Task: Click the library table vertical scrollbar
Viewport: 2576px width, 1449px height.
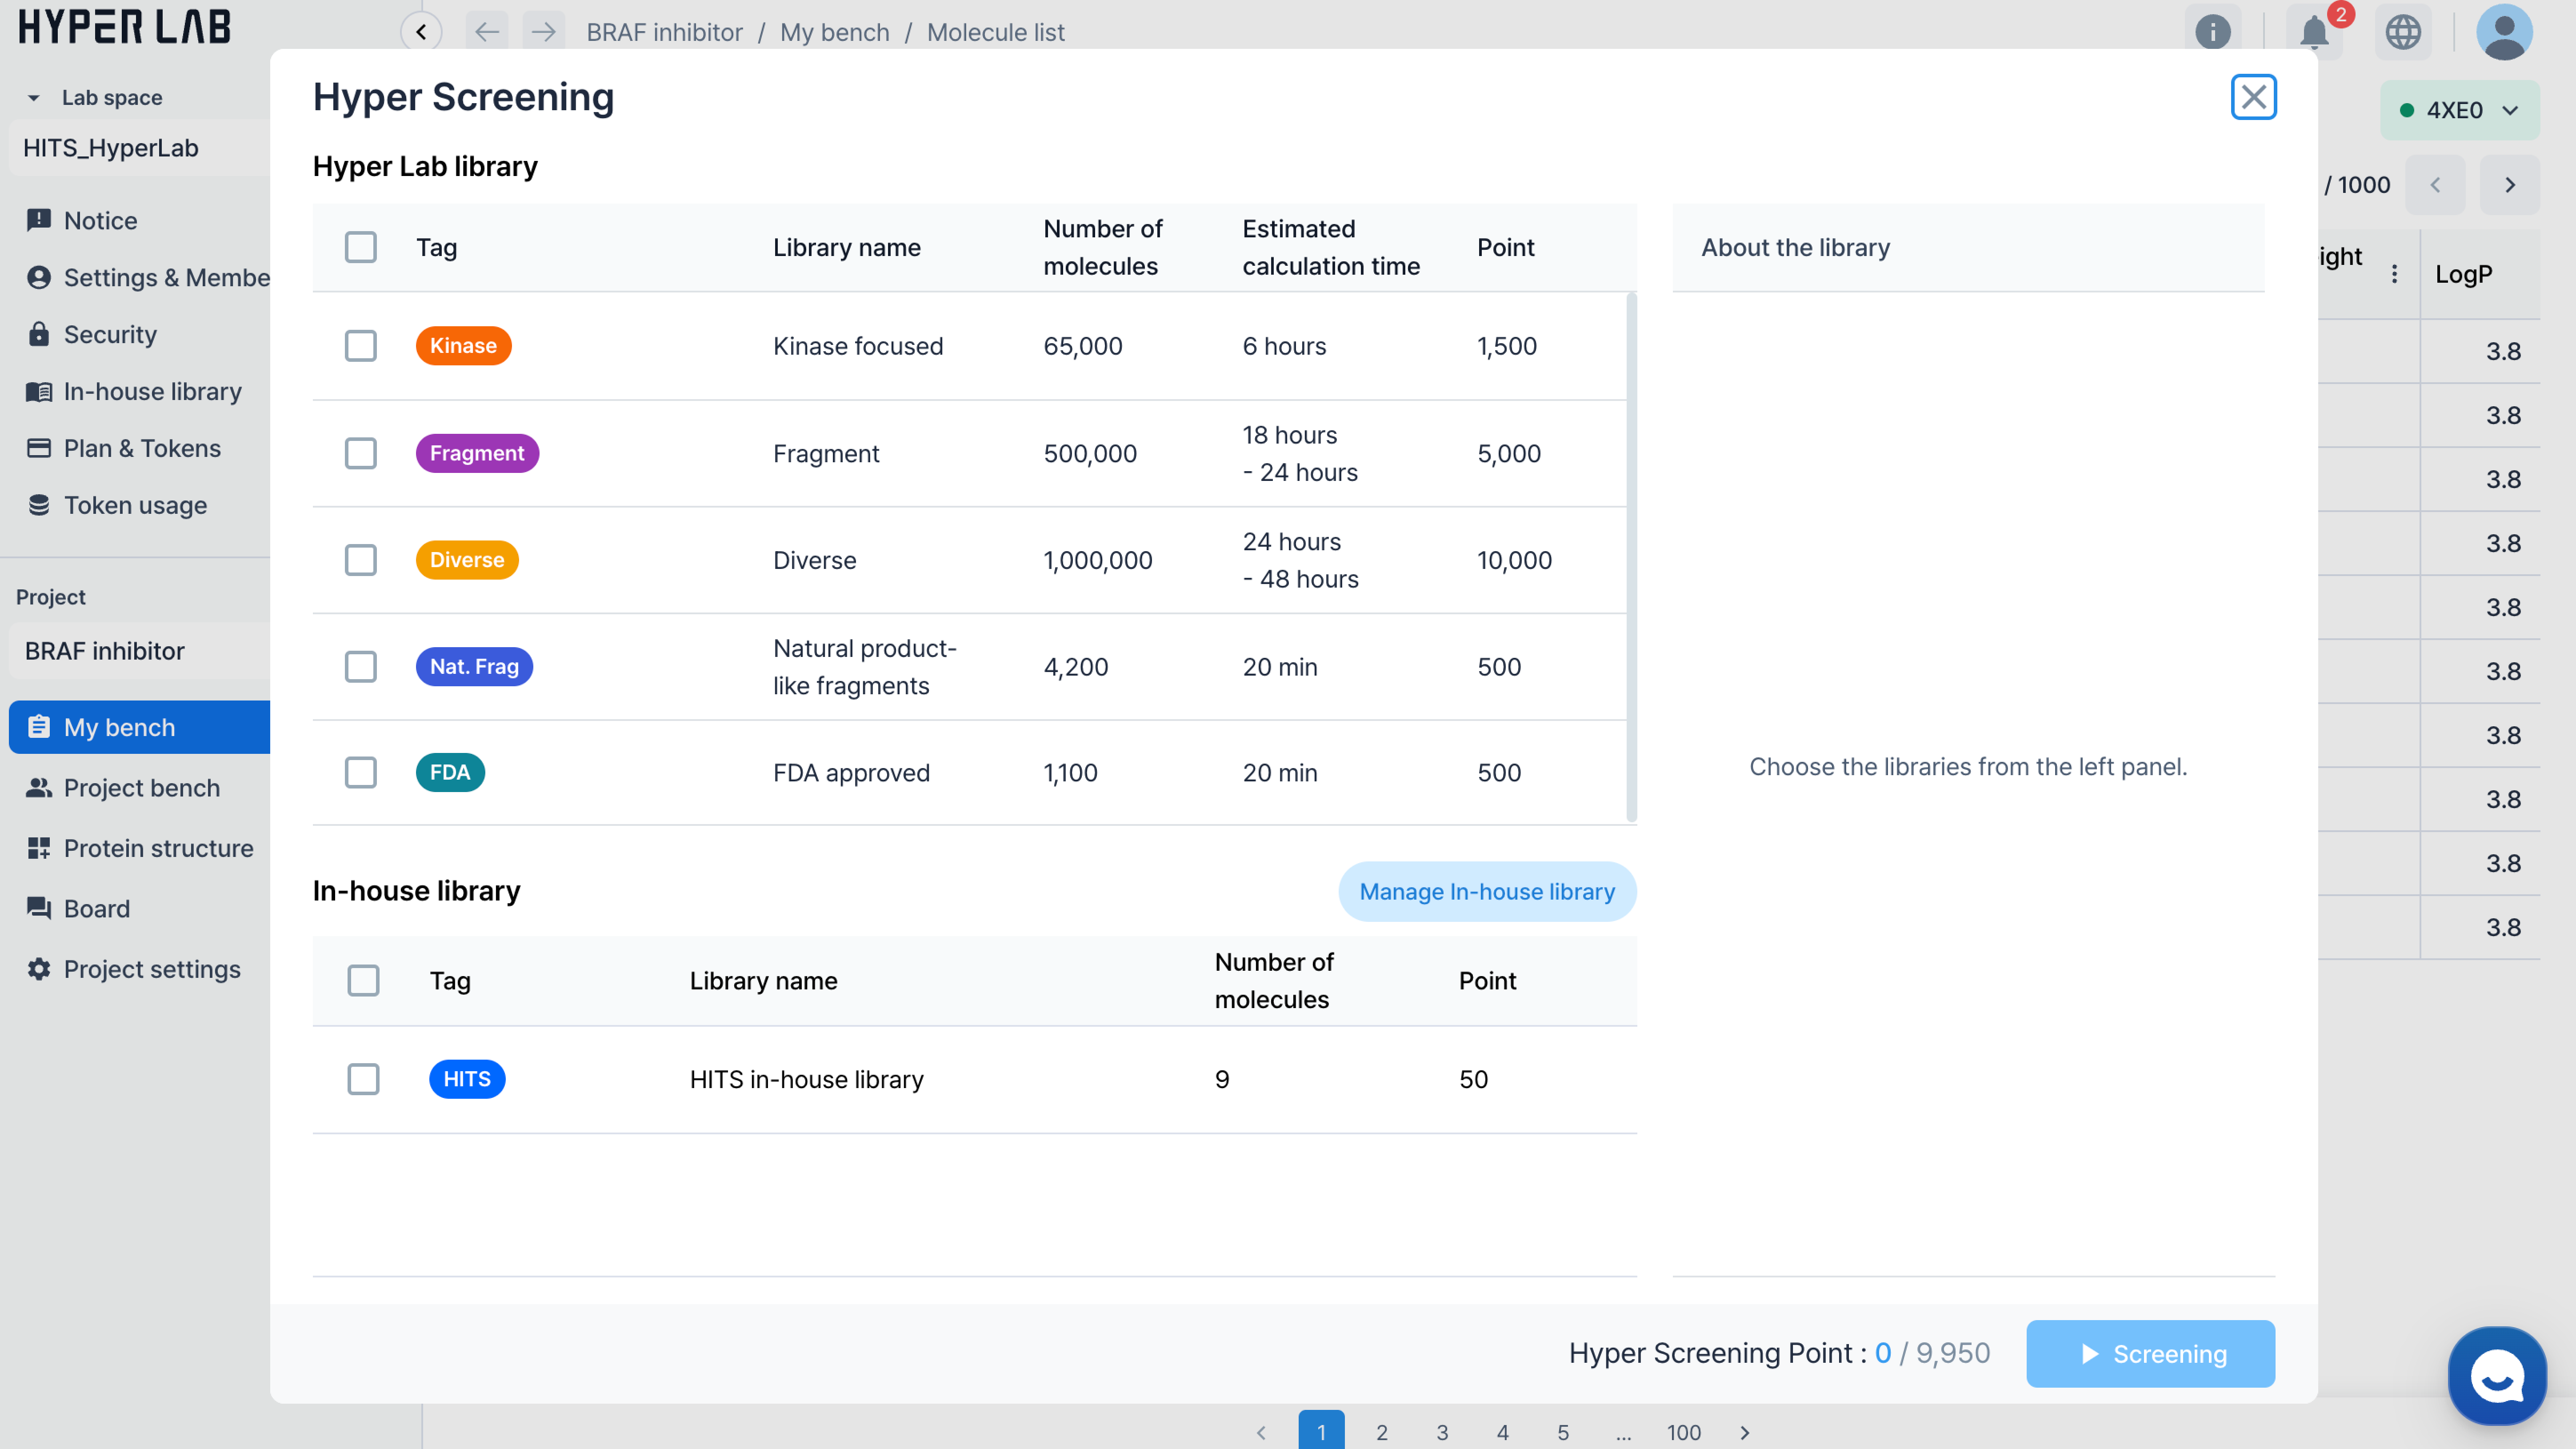Action: 1631,556
